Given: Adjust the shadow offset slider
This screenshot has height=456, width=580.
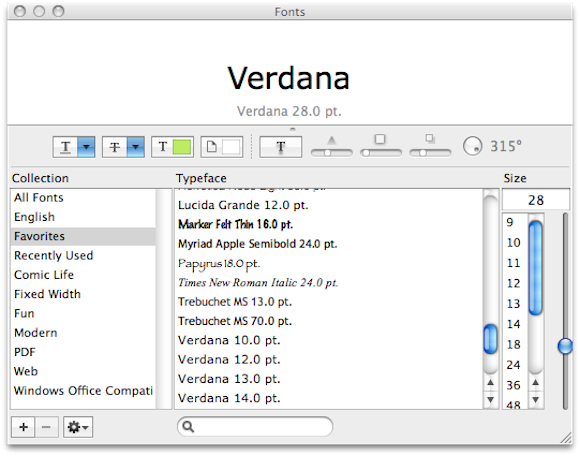Looking at the screenshot, I should tap(430, 152).
